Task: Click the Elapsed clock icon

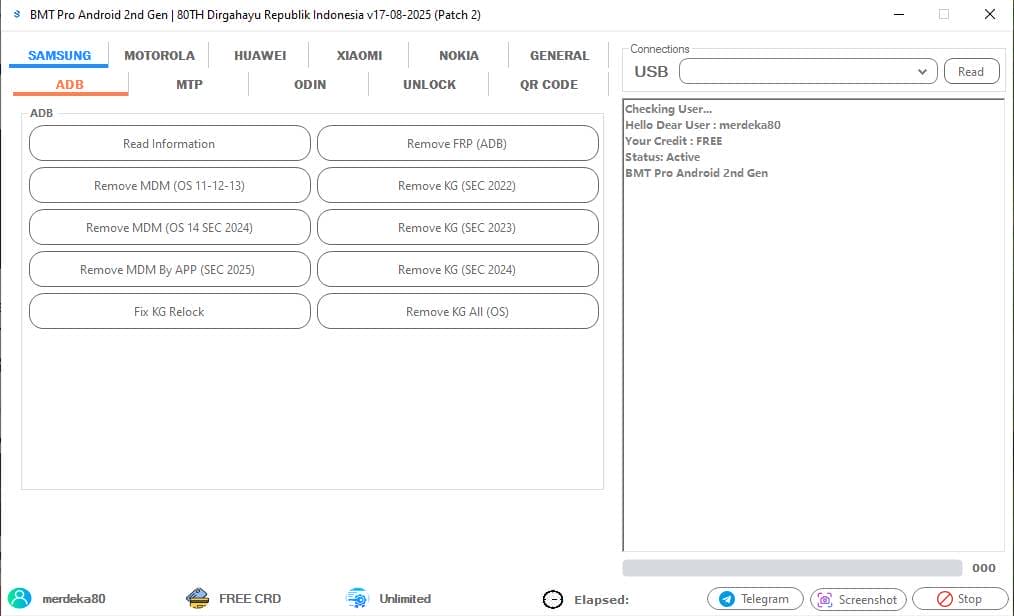Action: 552,599
